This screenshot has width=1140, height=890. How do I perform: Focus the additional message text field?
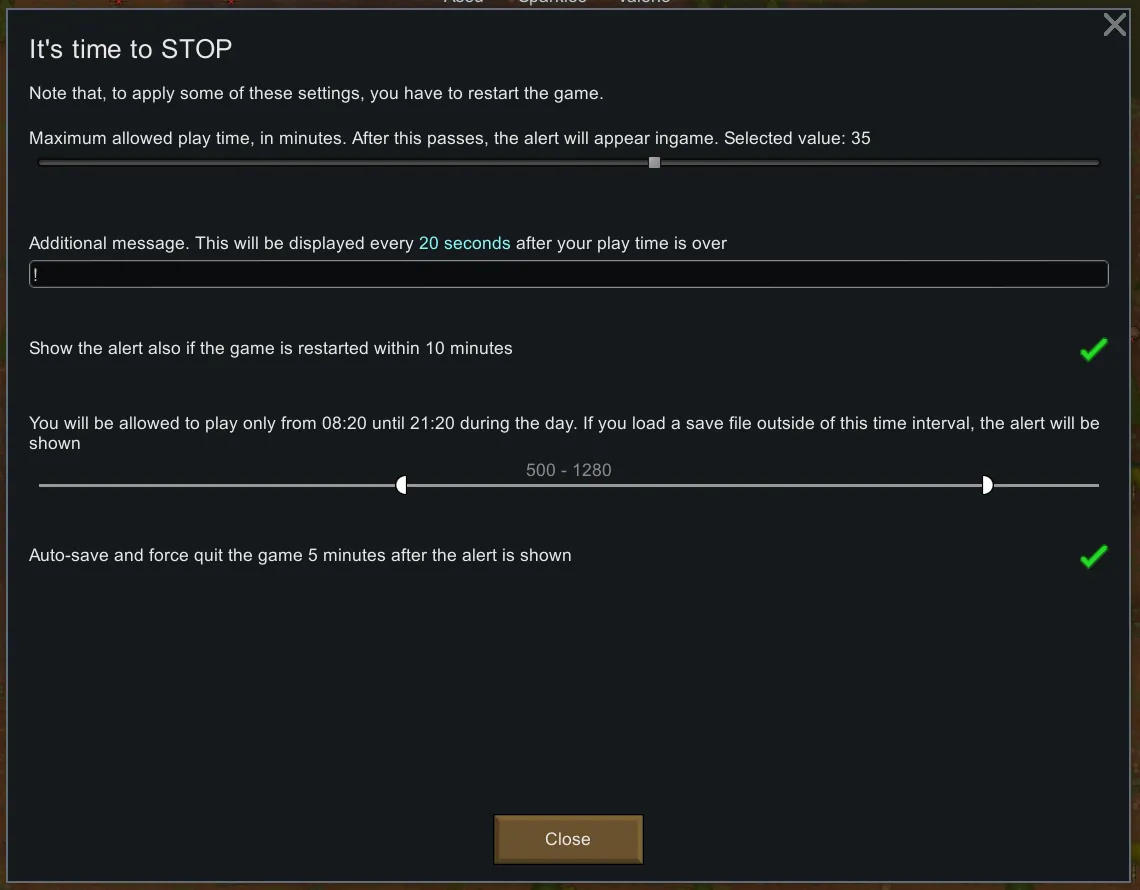pos(568,274)
